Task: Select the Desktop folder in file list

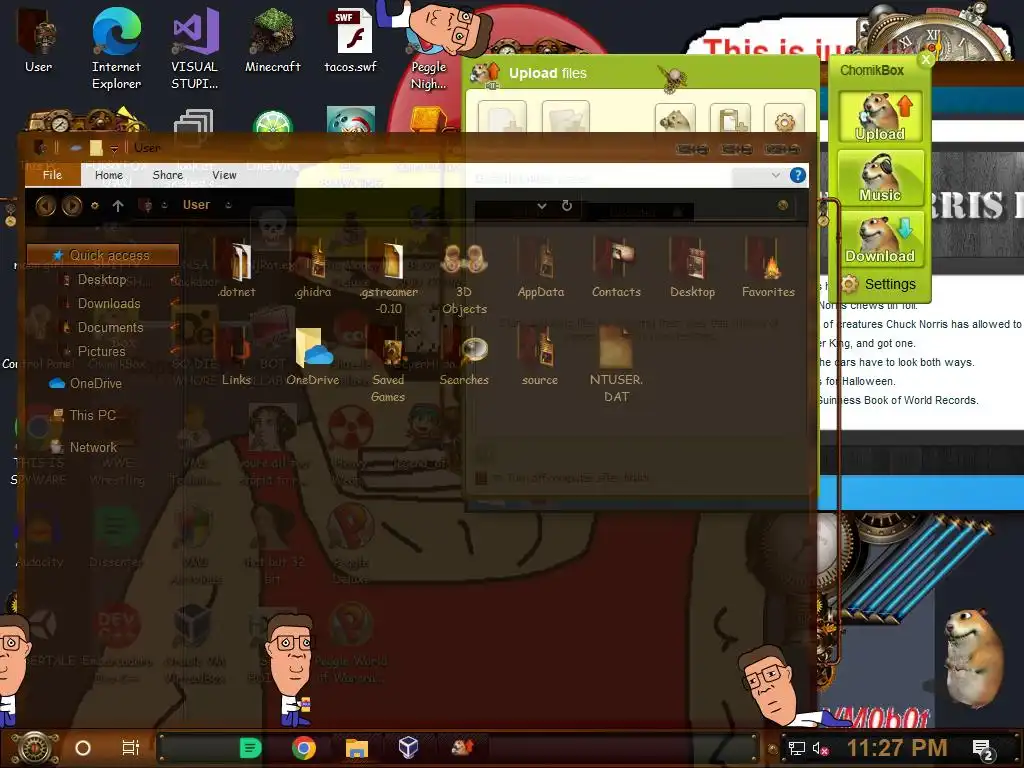Action: [x=692, y=270]
